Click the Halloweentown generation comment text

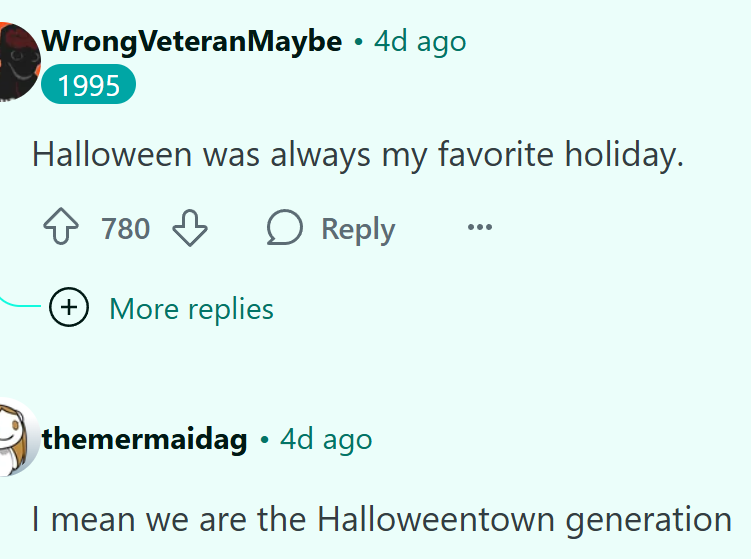382,520
